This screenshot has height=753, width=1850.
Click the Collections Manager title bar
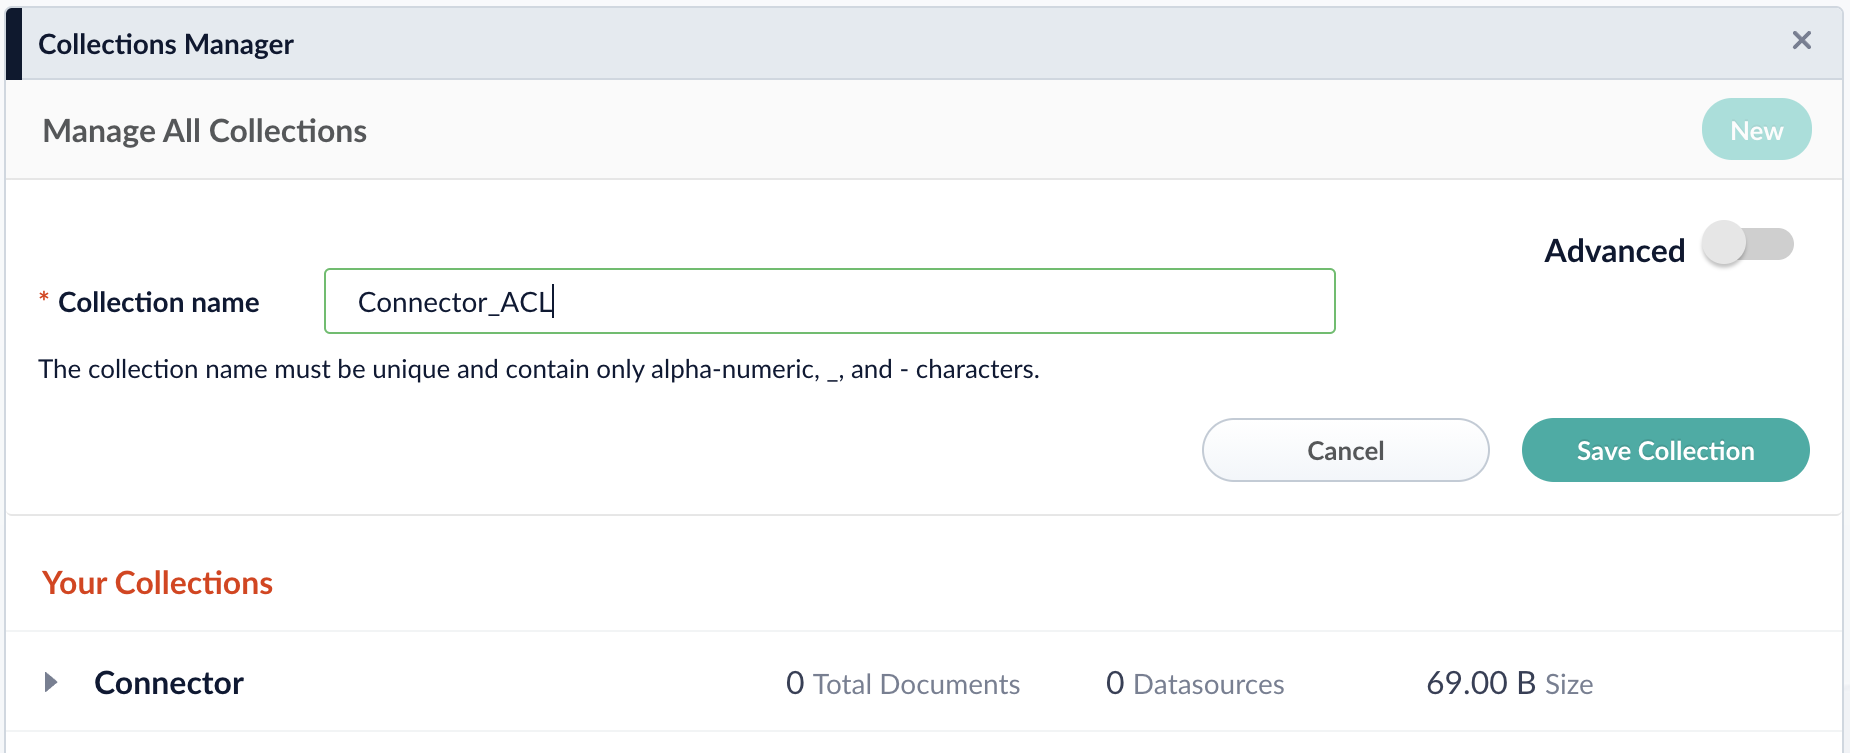166,44
